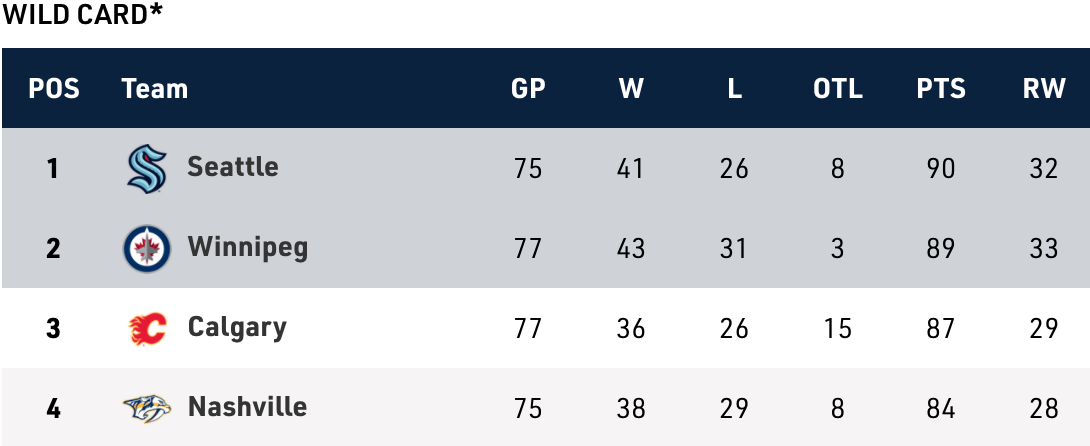The height and width of the screenshot is (446, 1090).
Task: Click the Seattle Kraken logo
Action: point(147,168)
